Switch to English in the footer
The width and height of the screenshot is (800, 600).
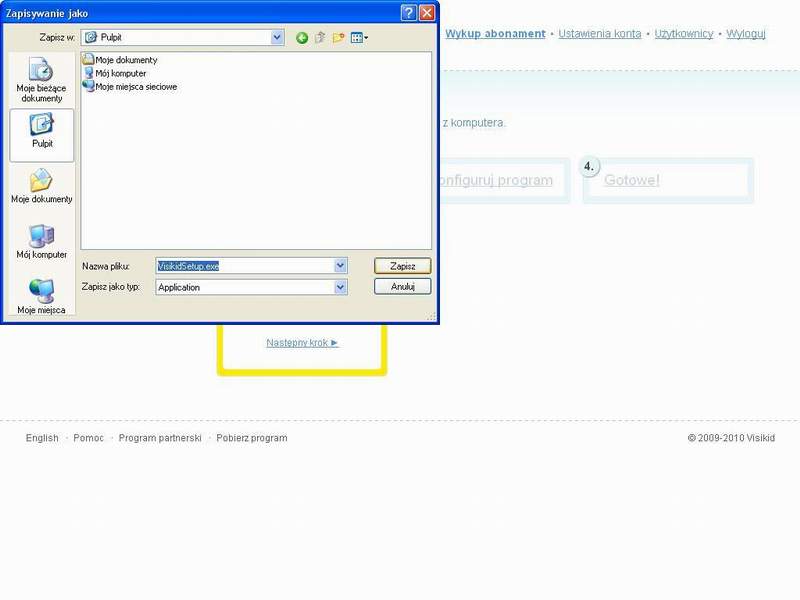tap(42, 438)
